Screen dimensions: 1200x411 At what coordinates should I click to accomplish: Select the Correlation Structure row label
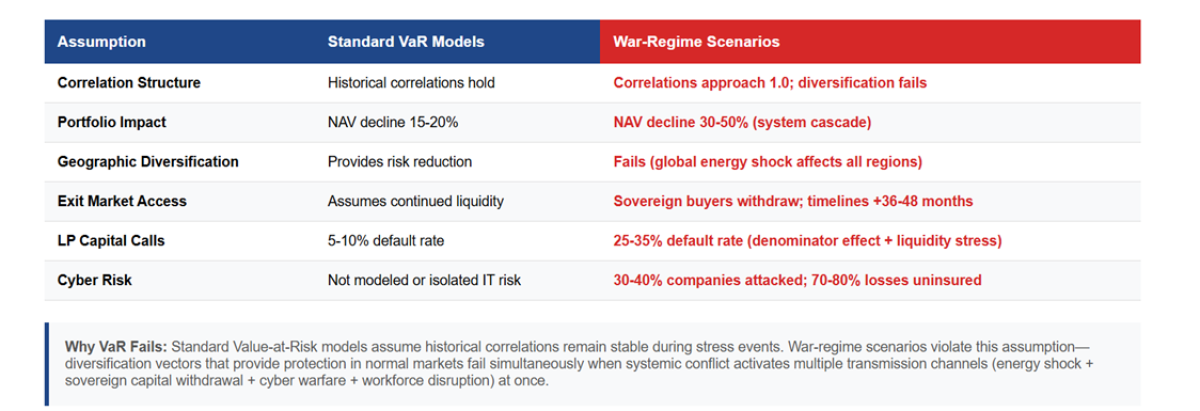[x=129, y=83]
